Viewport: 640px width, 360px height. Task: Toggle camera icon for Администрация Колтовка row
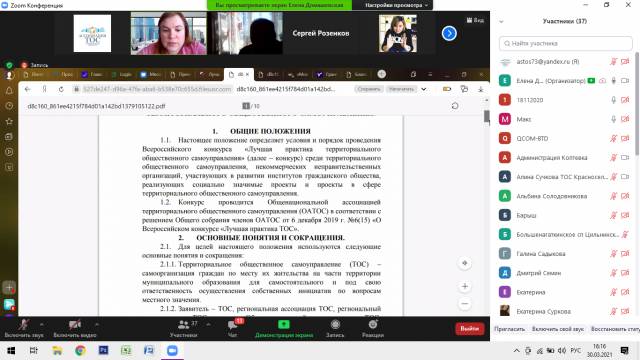(x=625, y=158)
